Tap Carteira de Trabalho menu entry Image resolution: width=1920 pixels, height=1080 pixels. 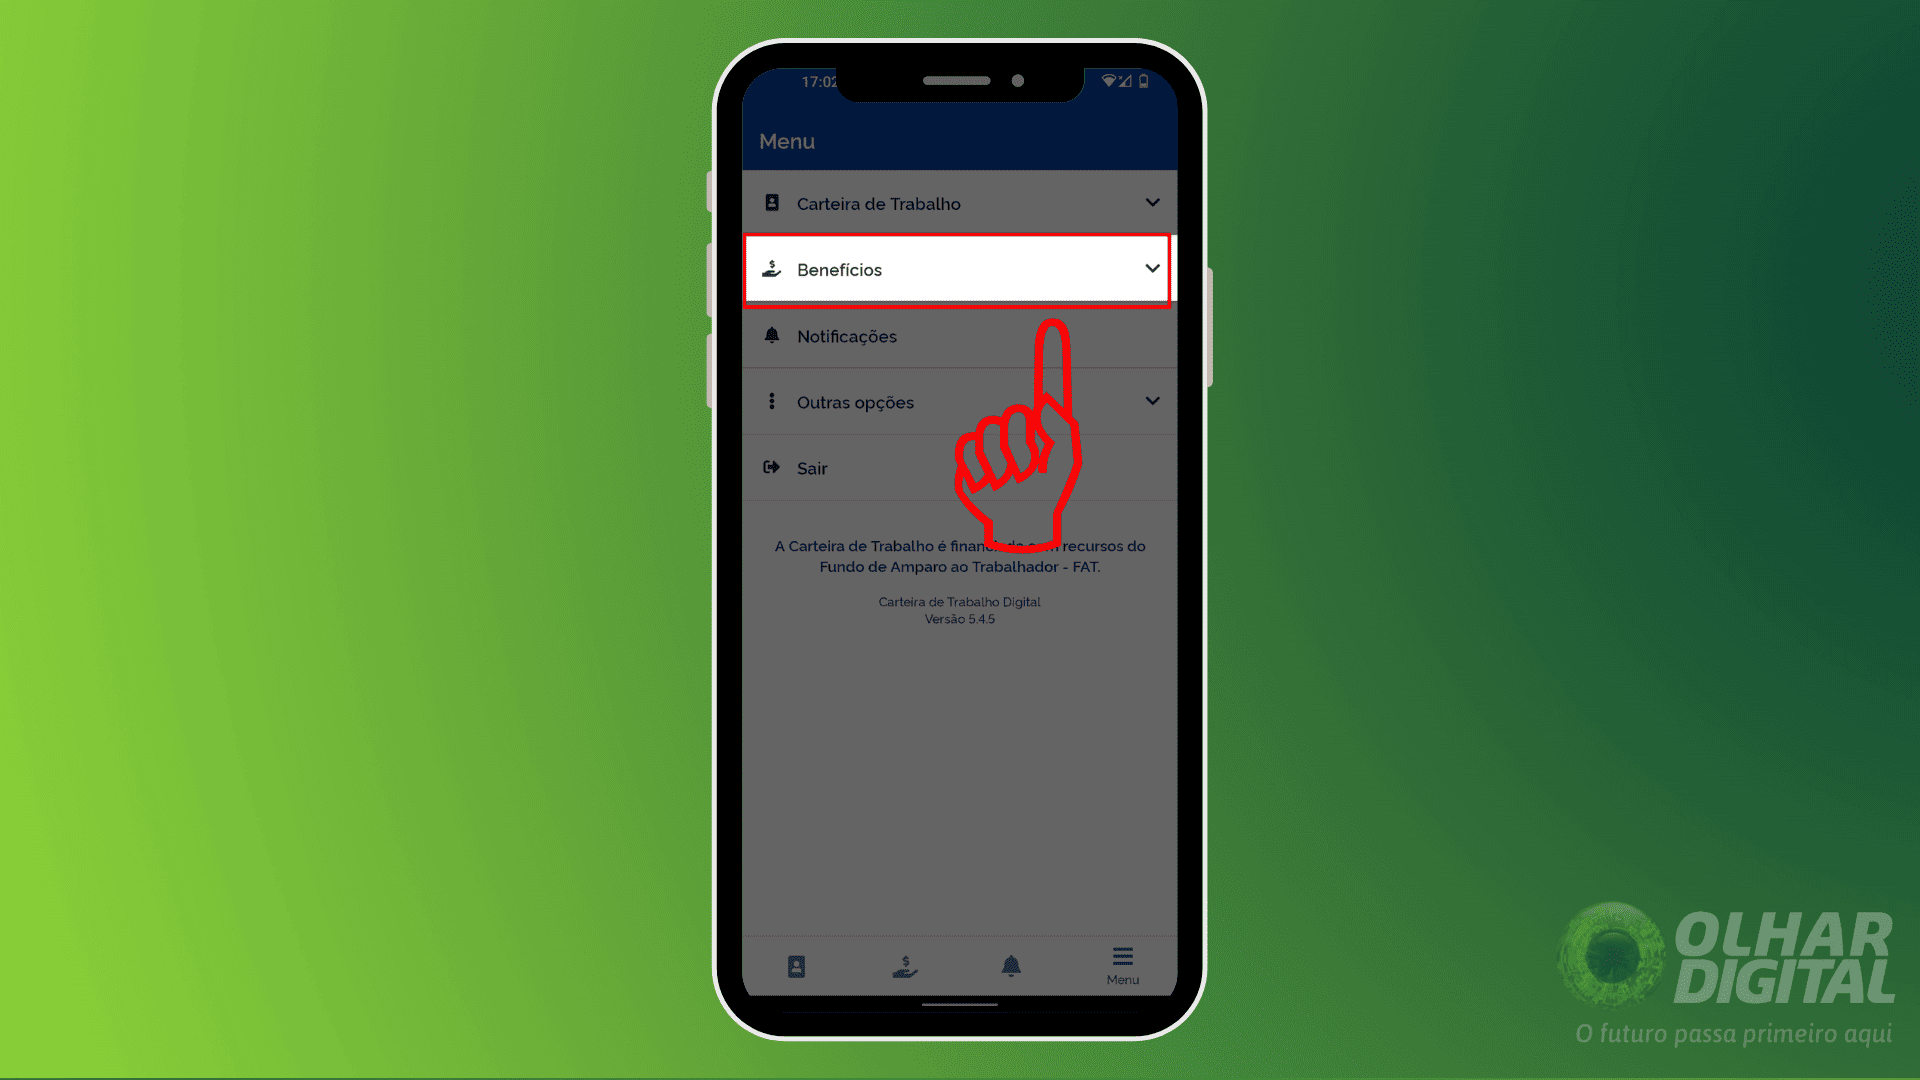959,203
